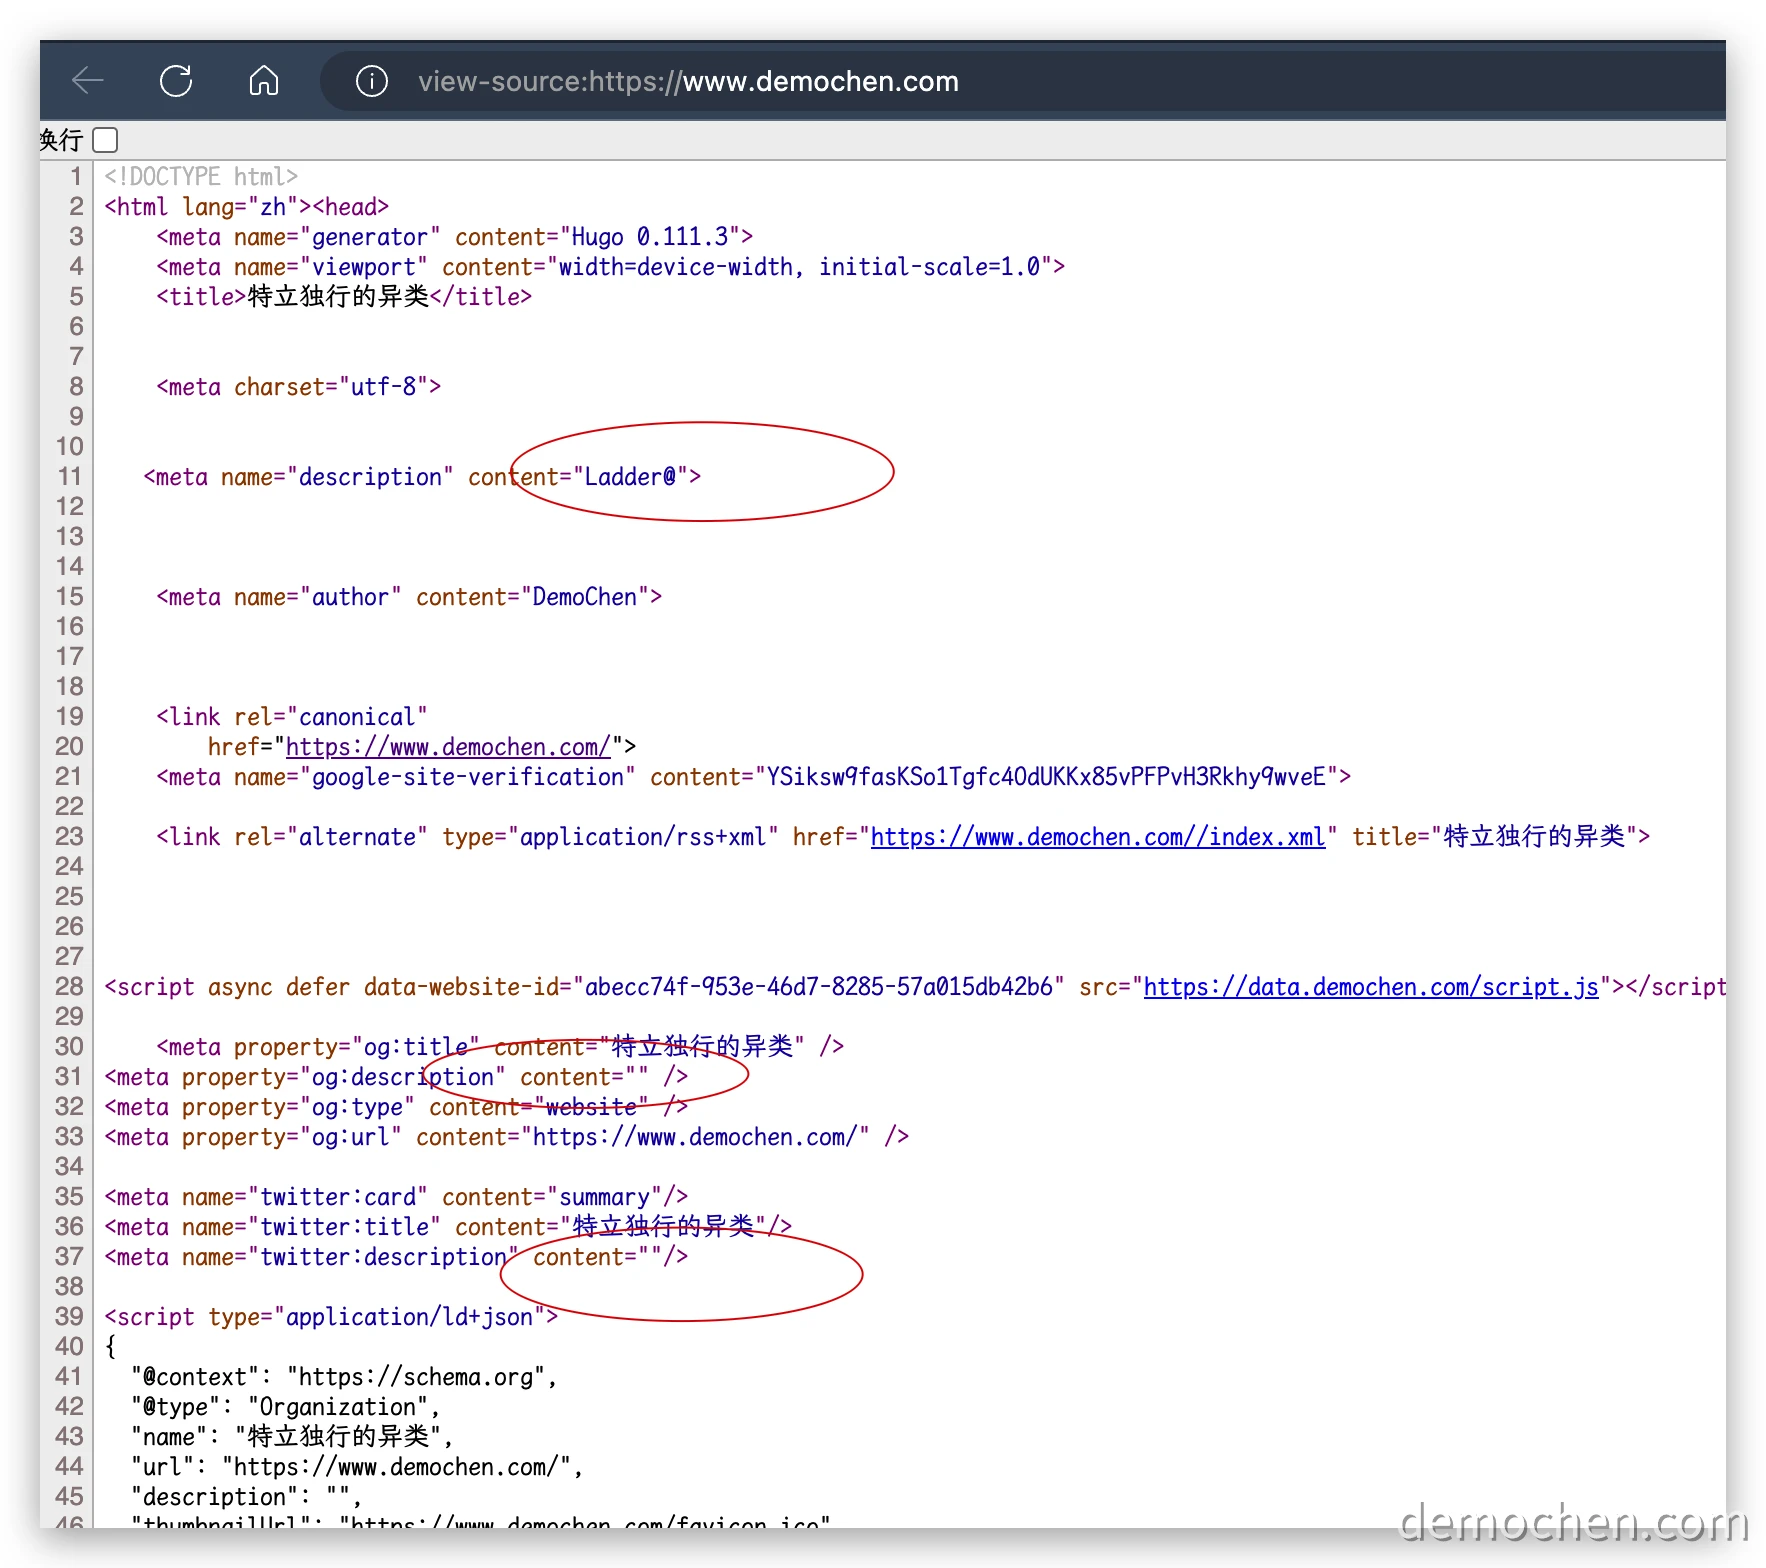Click the JSON "name" entry on line 43
Screen dimensions: 1766x1568
(x=292, y=1437)
